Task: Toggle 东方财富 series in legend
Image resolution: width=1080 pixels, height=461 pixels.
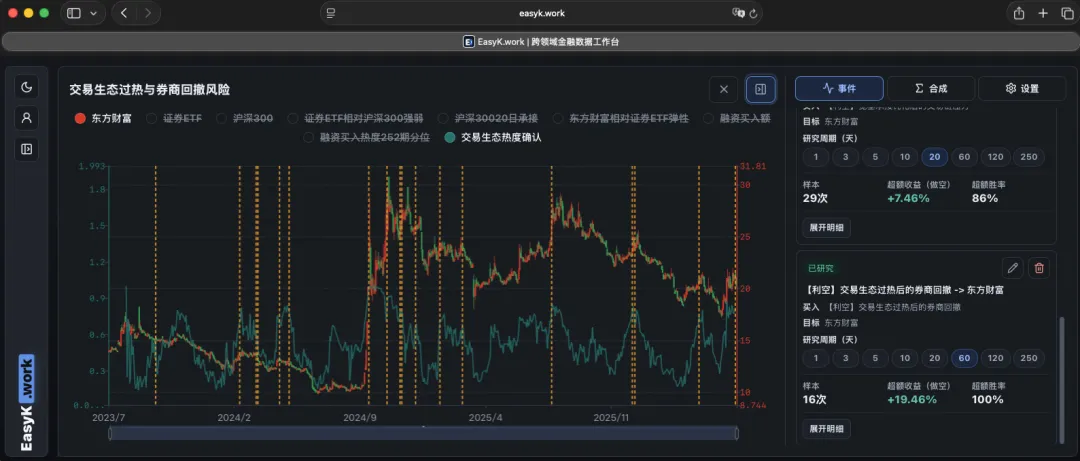Action: click(104, 119)
